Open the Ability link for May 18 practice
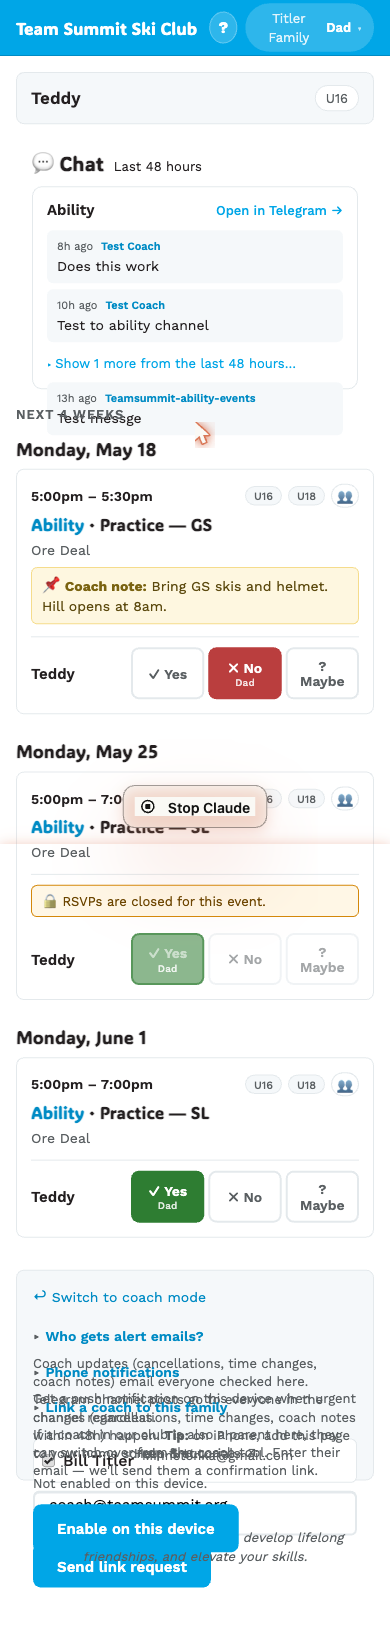 [x=57, y=525]
